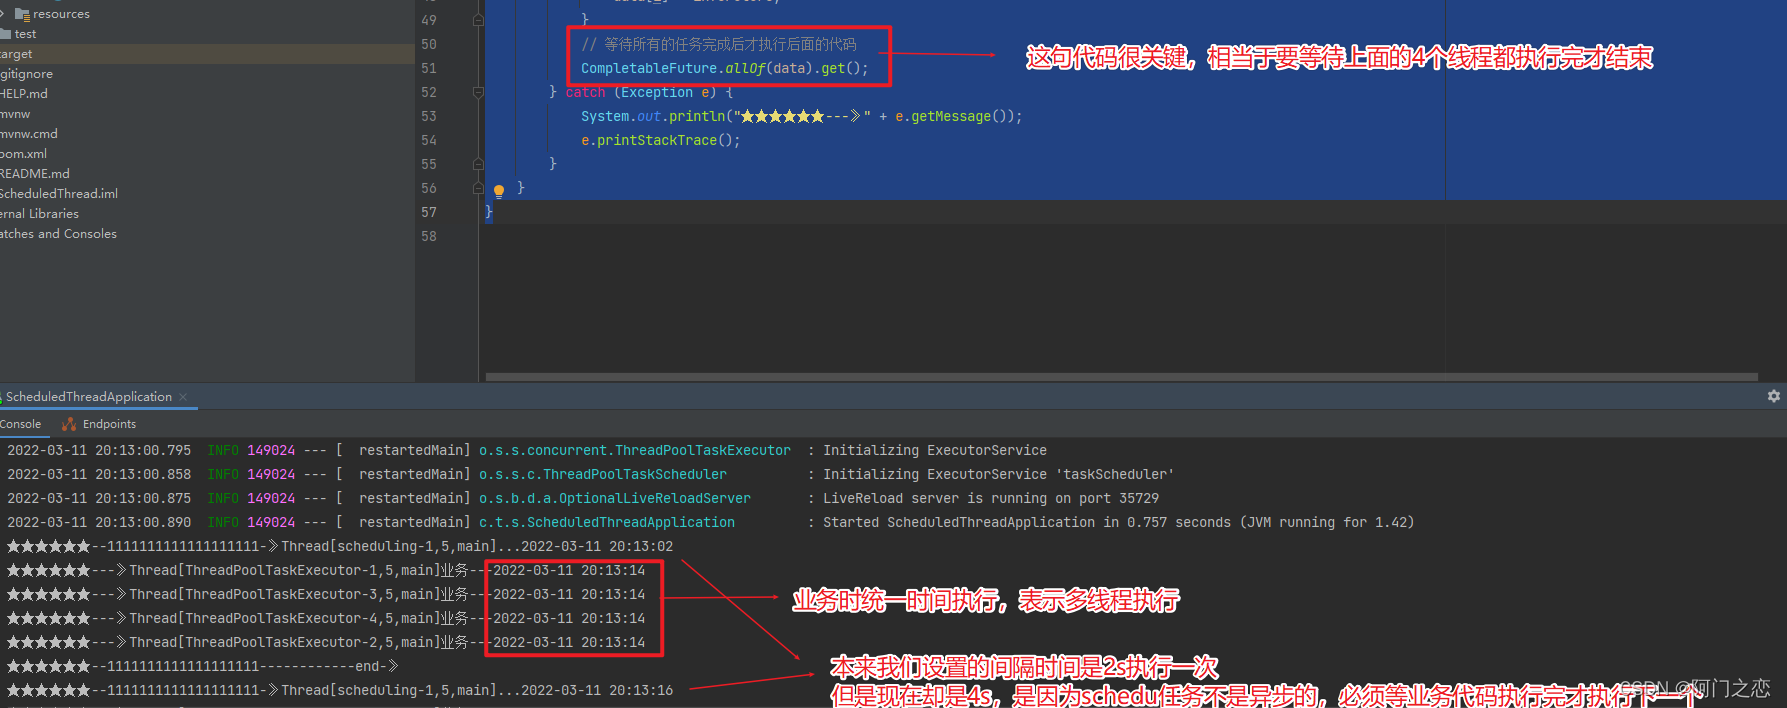
Task: Click the scheduling-1 line timestamped 20:13:16
Action: point(340,691)
